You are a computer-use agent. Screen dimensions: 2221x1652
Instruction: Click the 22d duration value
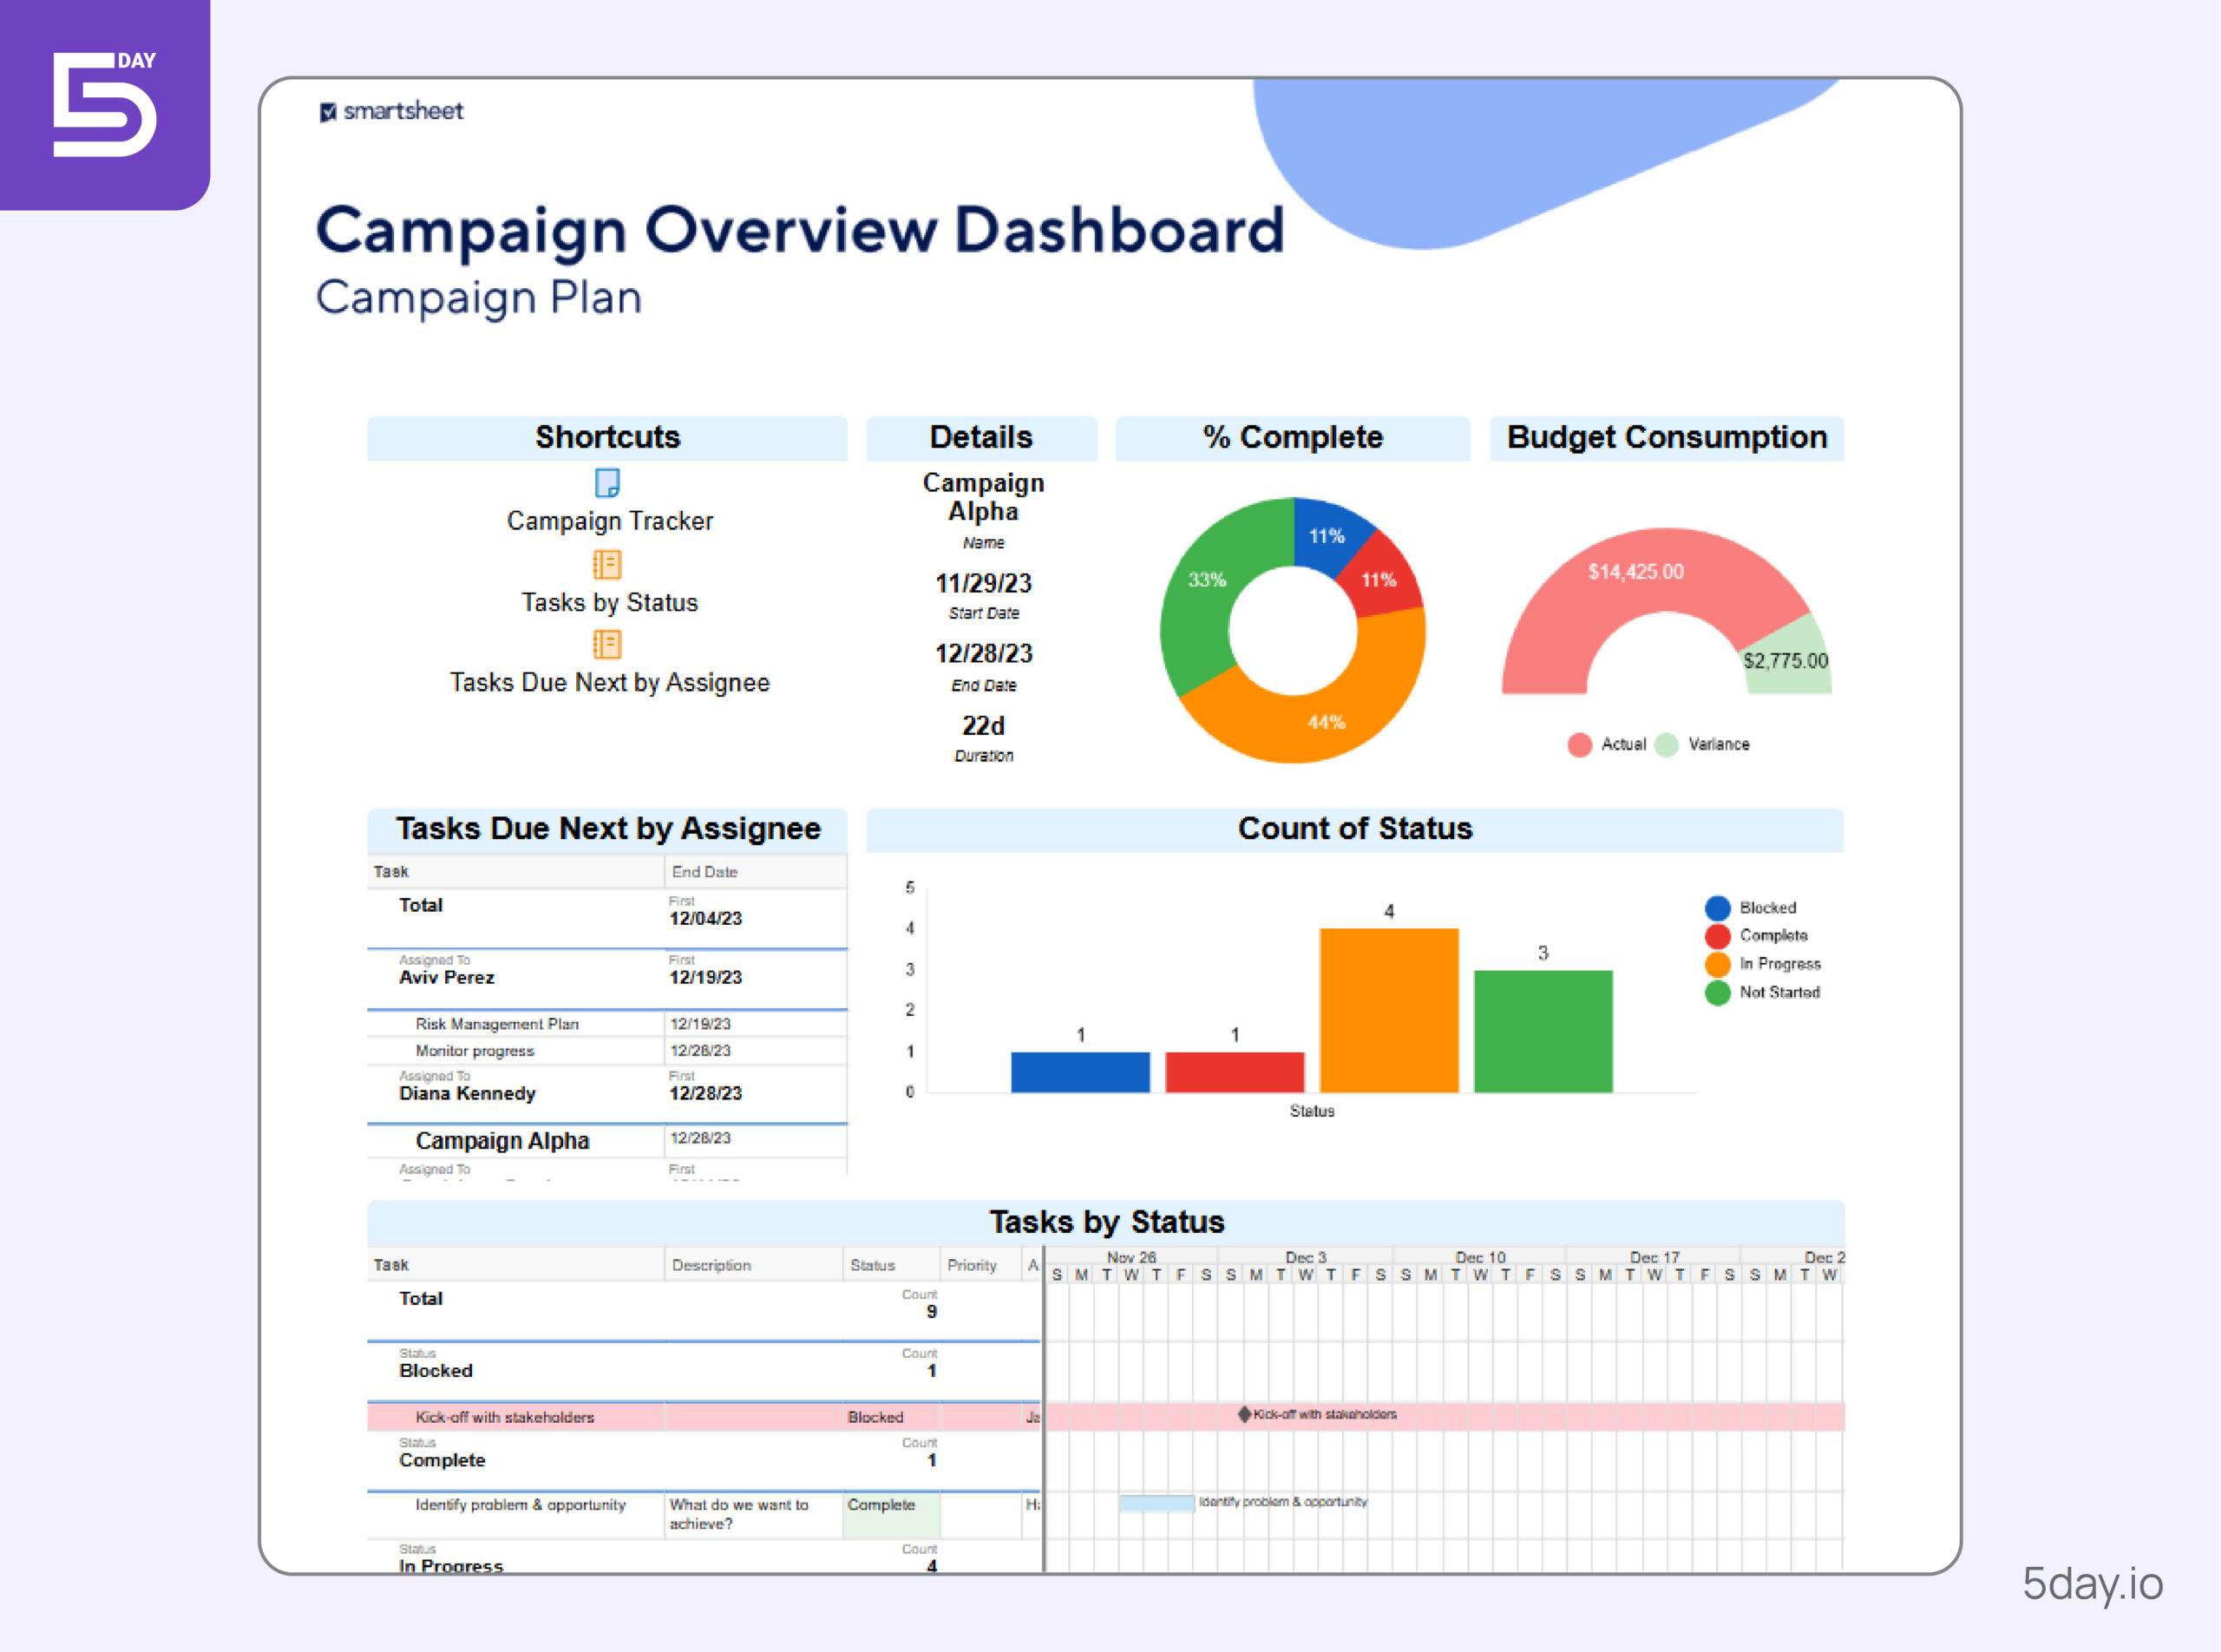[983, 726]
